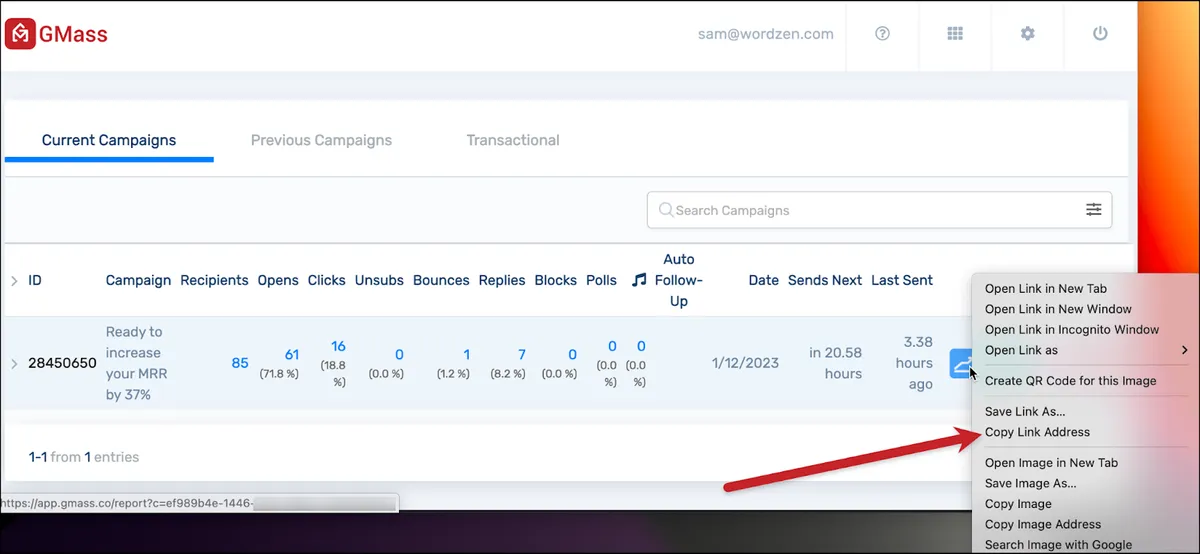Click date 1/12/2023 cell
The image size is (1200, 554).
pyautogui.click(x=745, y=363)
